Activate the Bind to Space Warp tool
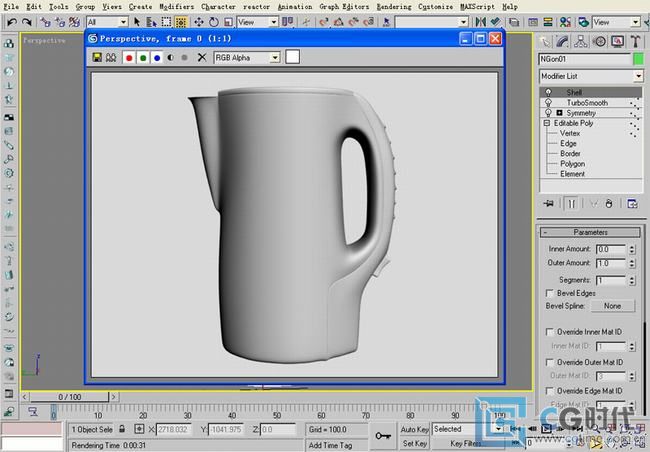 pyautogui.click(x=75, y=22)
